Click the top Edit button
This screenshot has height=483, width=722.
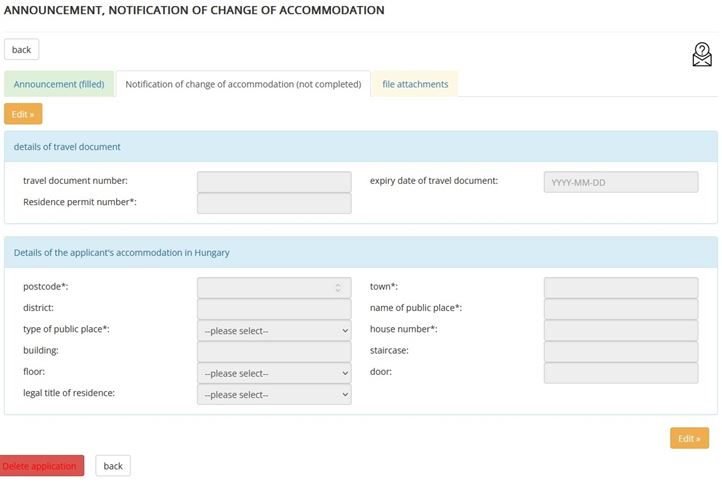[23, 114]
